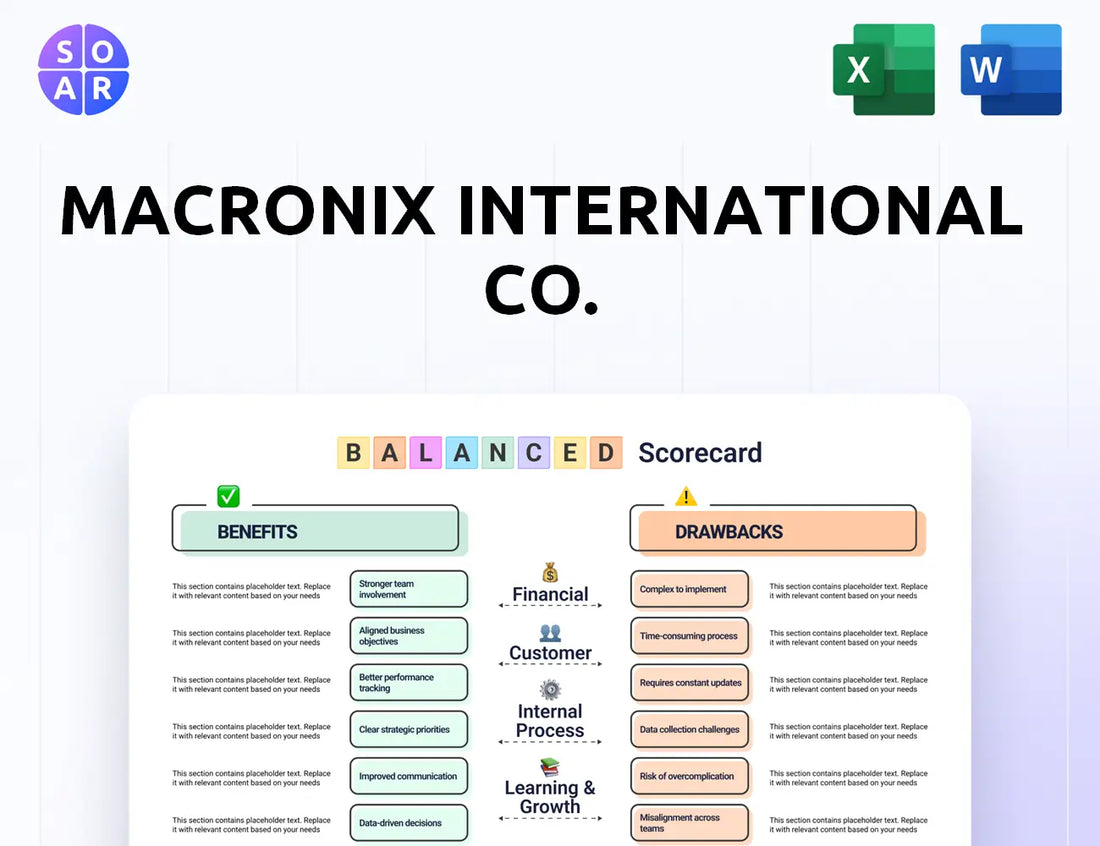Select 'Aligned business objectives' box
The image size is (1100, 846).
(x=409, y=636)
